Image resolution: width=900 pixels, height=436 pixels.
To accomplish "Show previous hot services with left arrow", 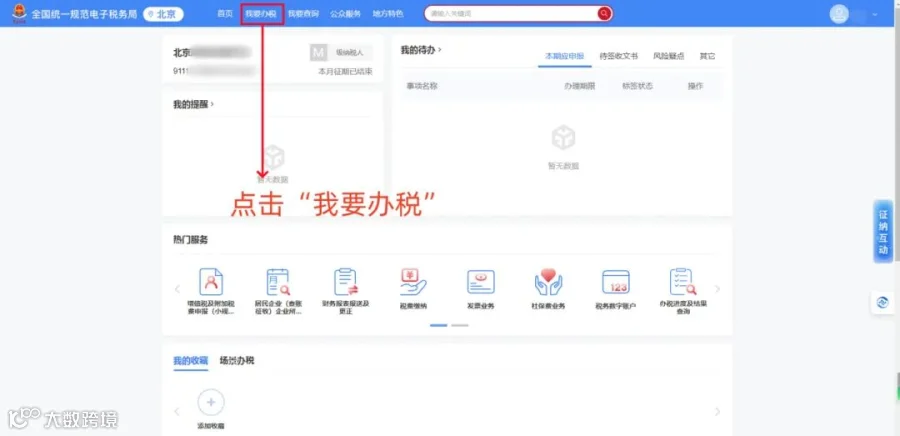I will (x=177, y=289).
